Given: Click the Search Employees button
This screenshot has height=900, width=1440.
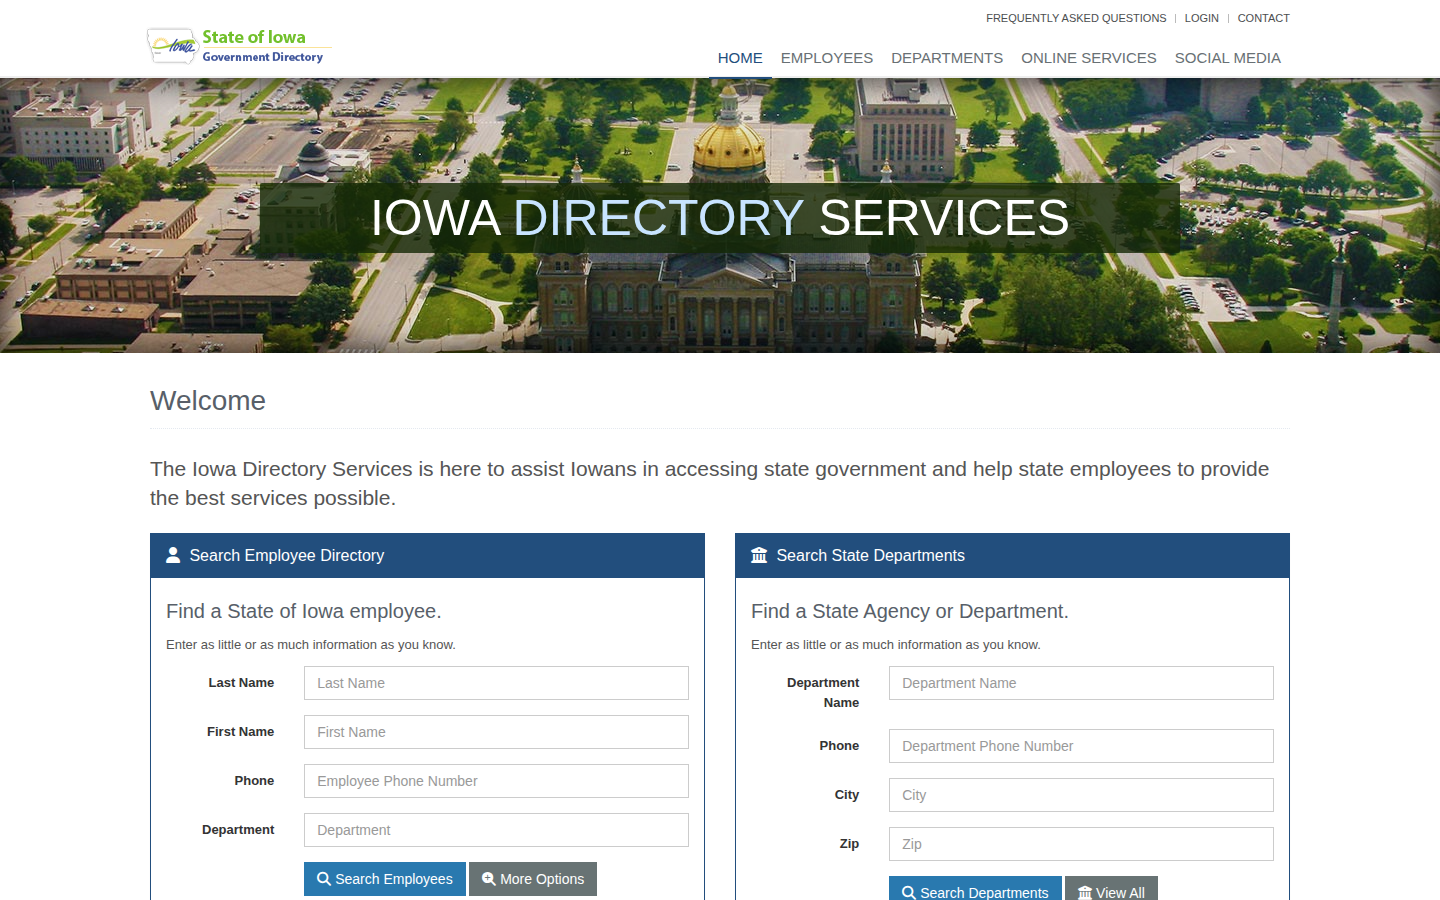Looking at the screenshot, I should point(385,879).
